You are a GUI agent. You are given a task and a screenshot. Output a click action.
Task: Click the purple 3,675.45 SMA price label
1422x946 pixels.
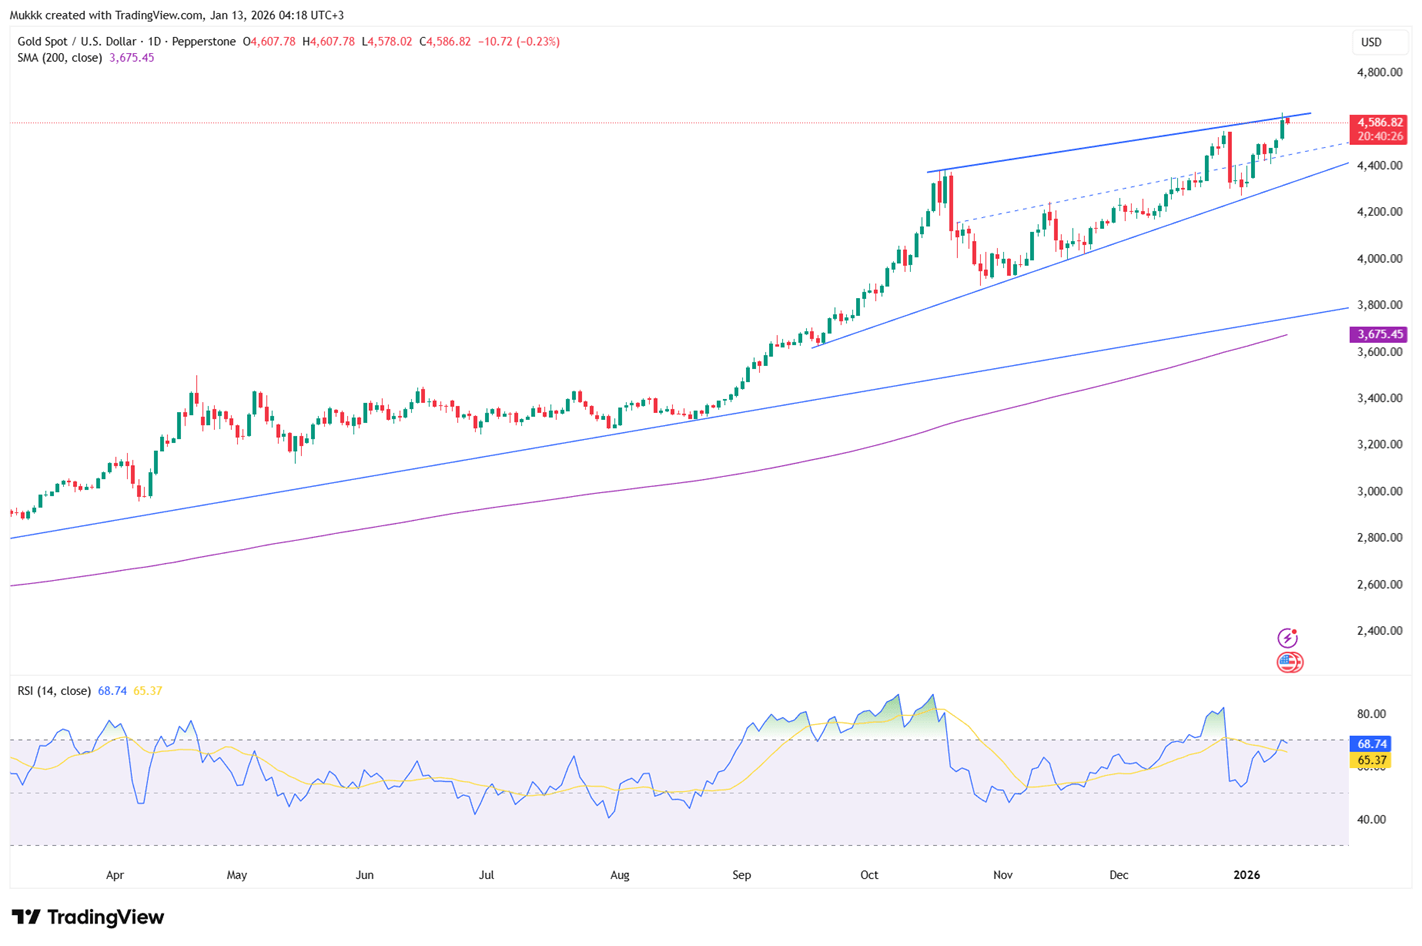point(1379,335)
